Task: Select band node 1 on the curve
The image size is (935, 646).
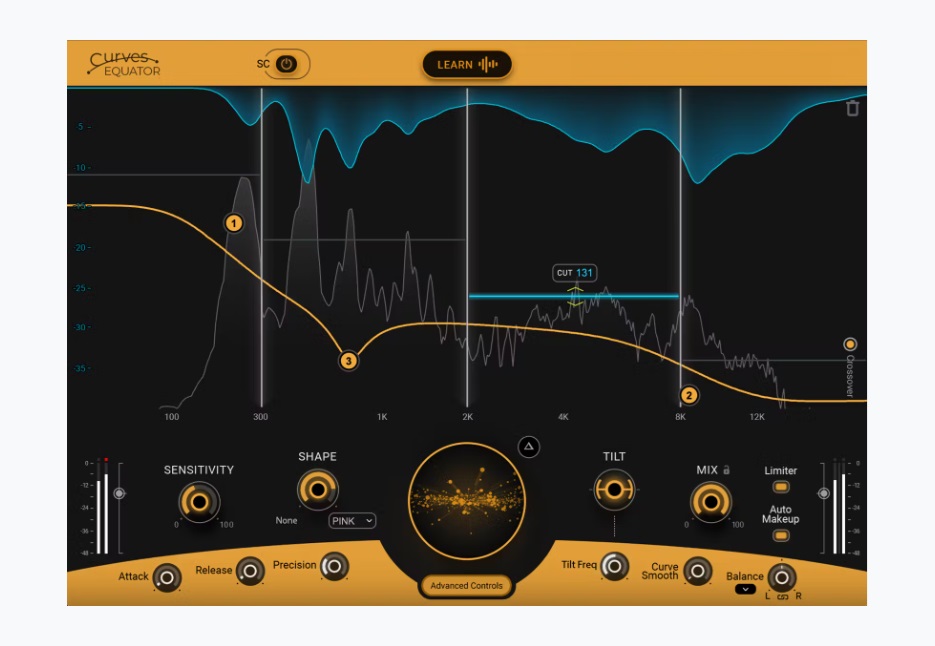Action: (x=234, y=223)
